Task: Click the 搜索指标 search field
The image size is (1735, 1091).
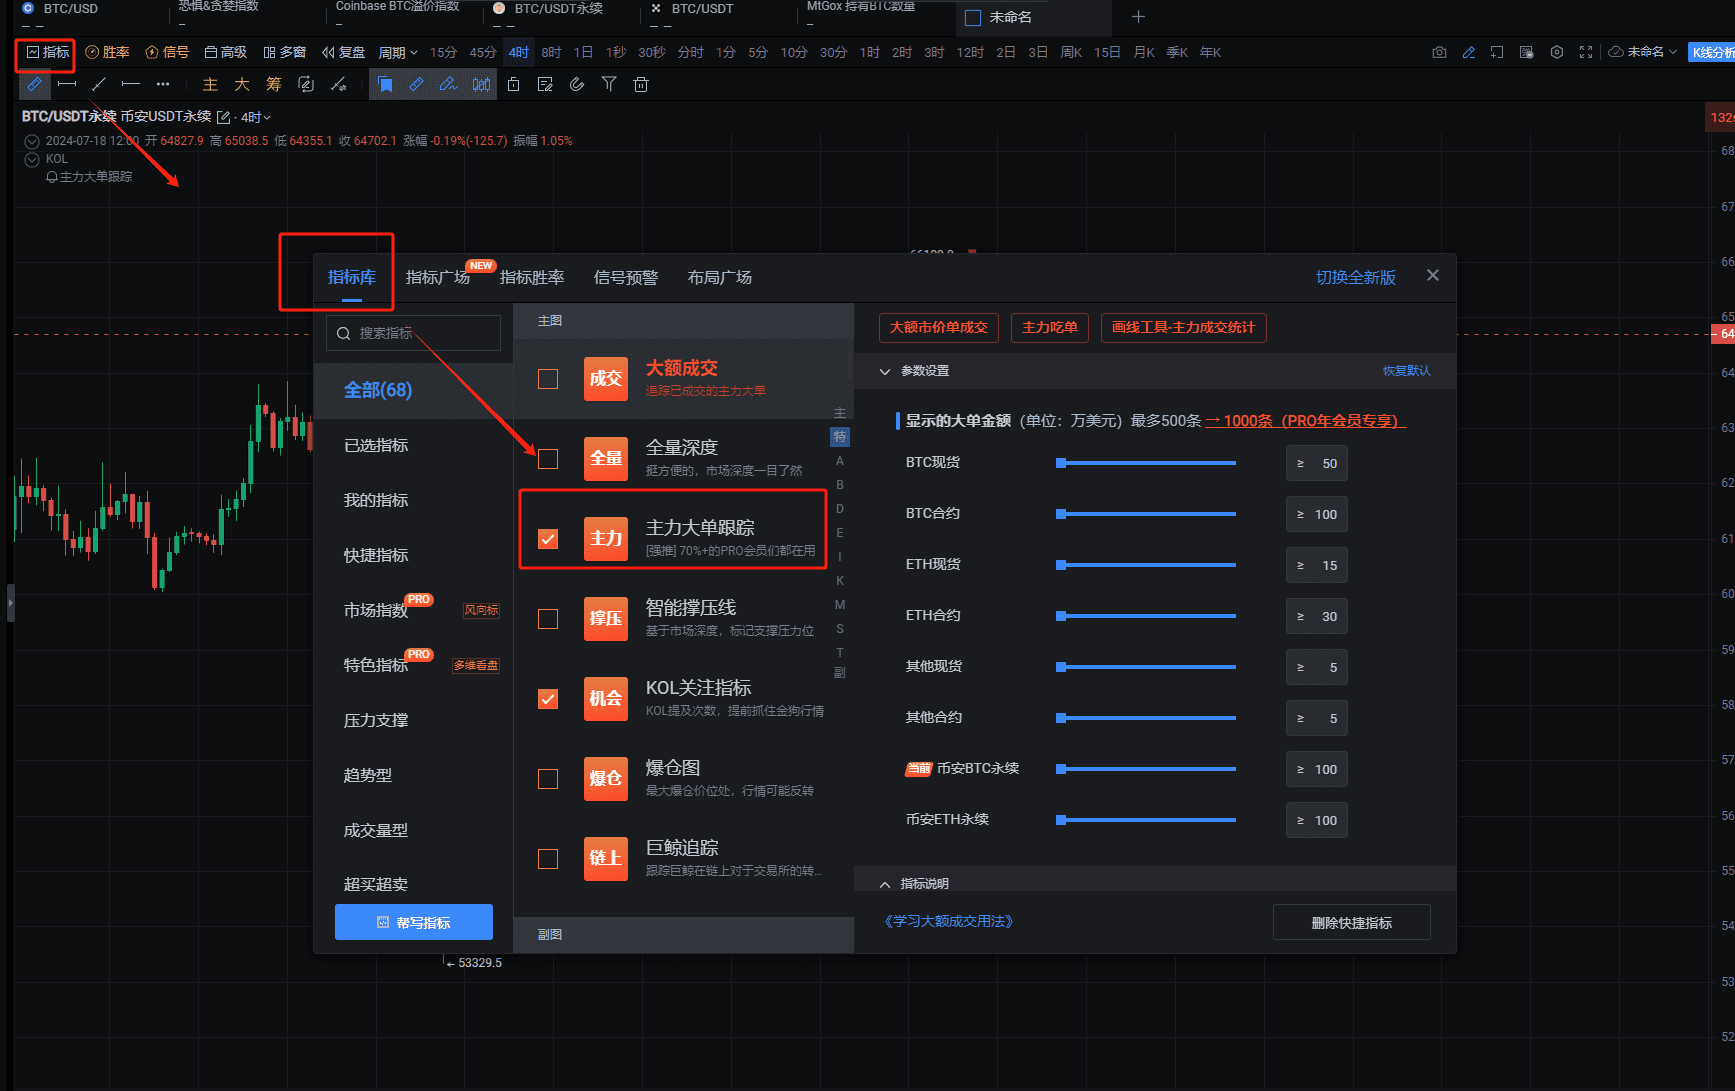Action: tap(413, 333)
